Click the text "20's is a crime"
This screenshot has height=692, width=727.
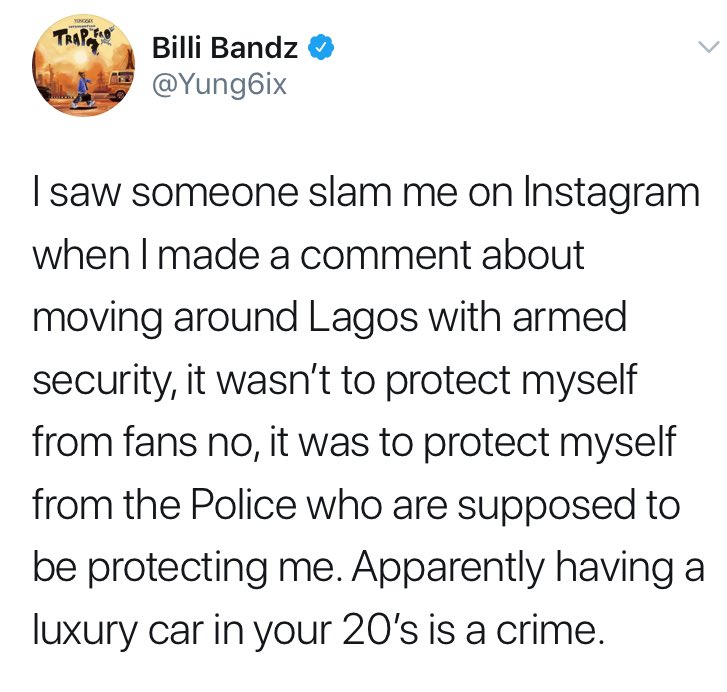click(x=473, y=631)
